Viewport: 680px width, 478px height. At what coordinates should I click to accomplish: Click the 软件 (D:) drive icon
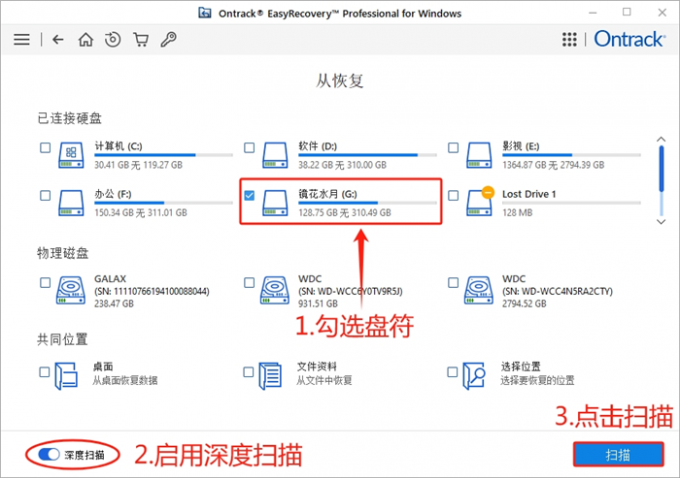tap(275, 155)
